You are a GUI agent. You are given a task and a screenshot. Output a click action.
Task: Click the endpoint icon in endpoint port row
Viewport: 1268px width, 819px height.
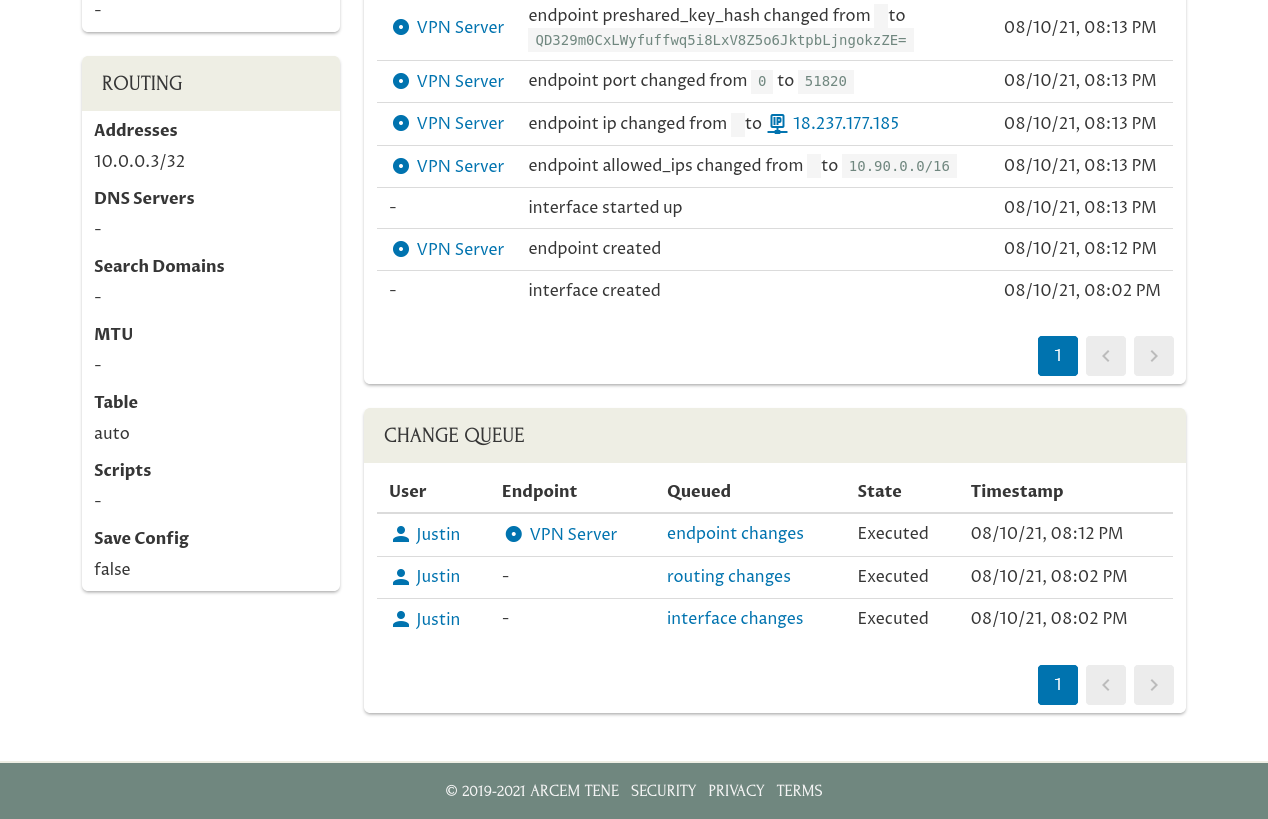click(401, 81)
